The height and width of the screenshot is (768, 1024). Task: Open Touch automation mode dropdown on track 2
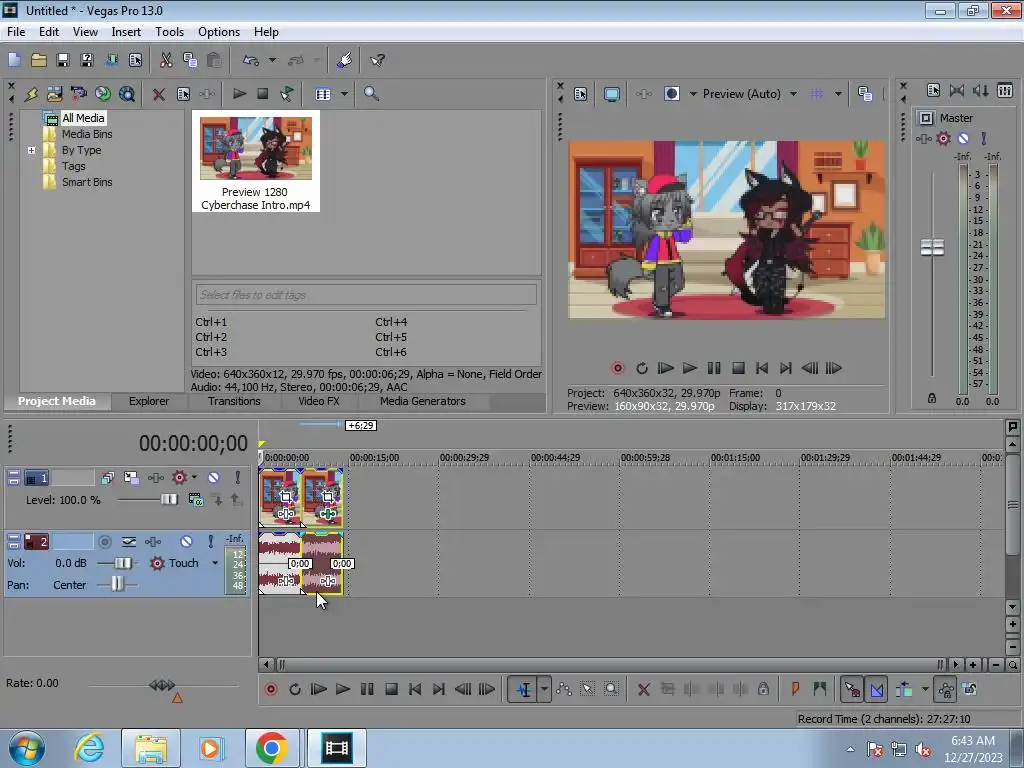[x=215, y=563]
